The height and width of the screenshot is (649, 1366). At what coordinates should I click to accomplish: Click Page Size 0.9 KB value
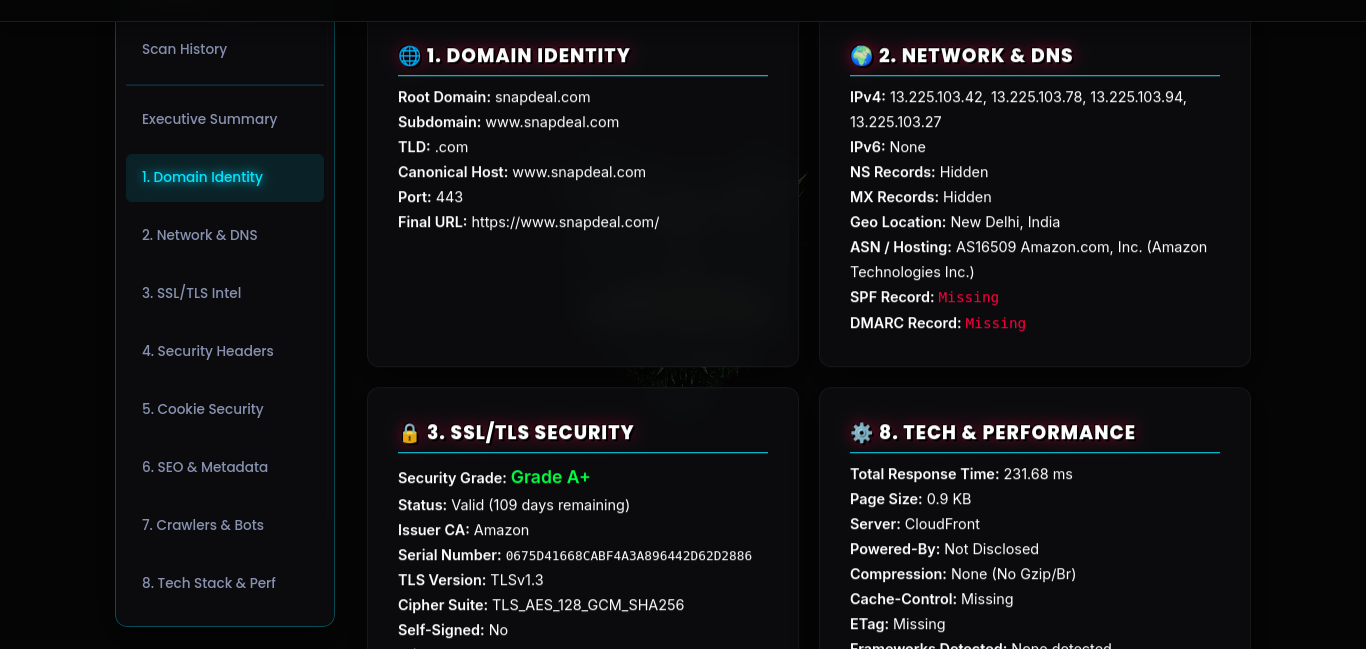coord(948,499)
